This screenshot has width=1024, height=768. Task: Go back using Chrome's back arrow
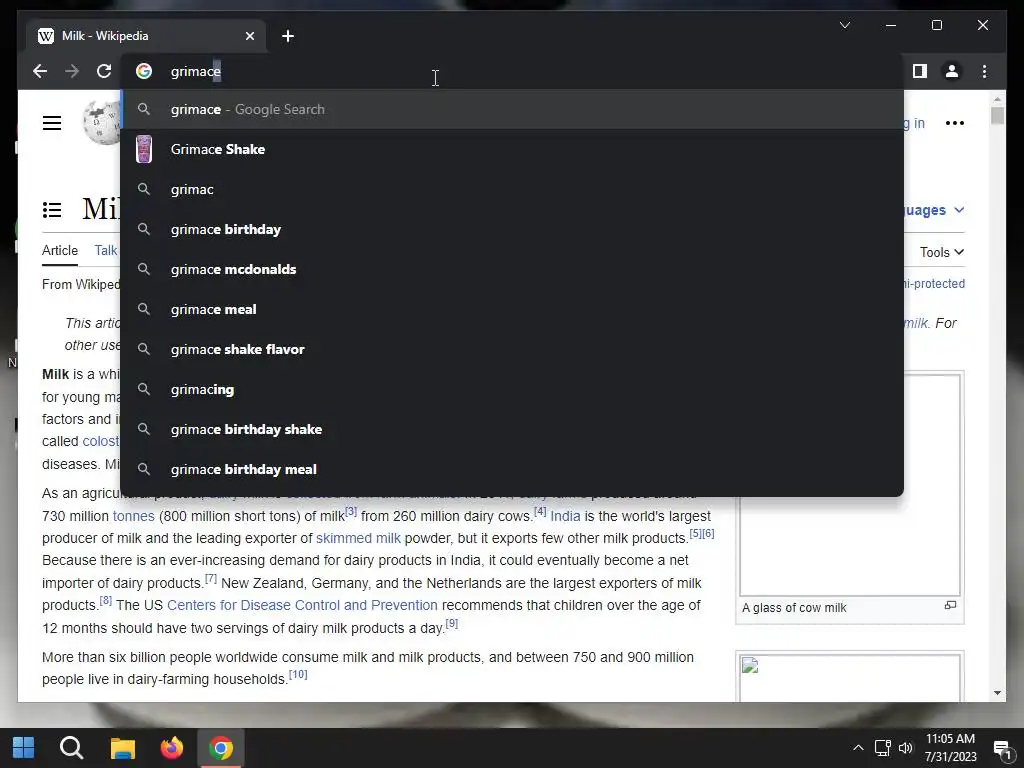point(40,71)
